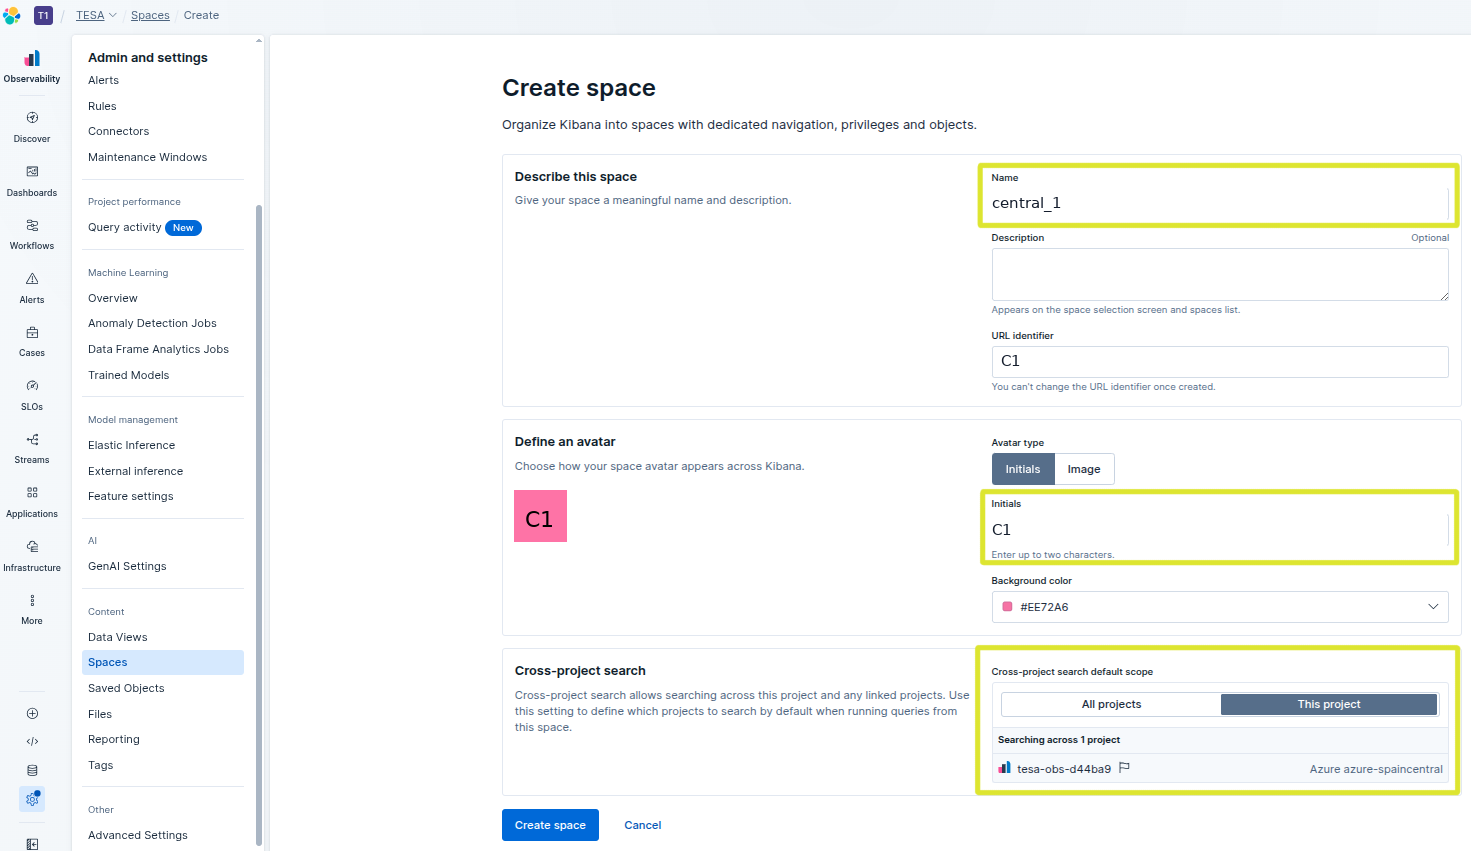This screenshot has width=1471, height=851.
Task: Click into the Description text area
Action: (x=1220, y=274)
